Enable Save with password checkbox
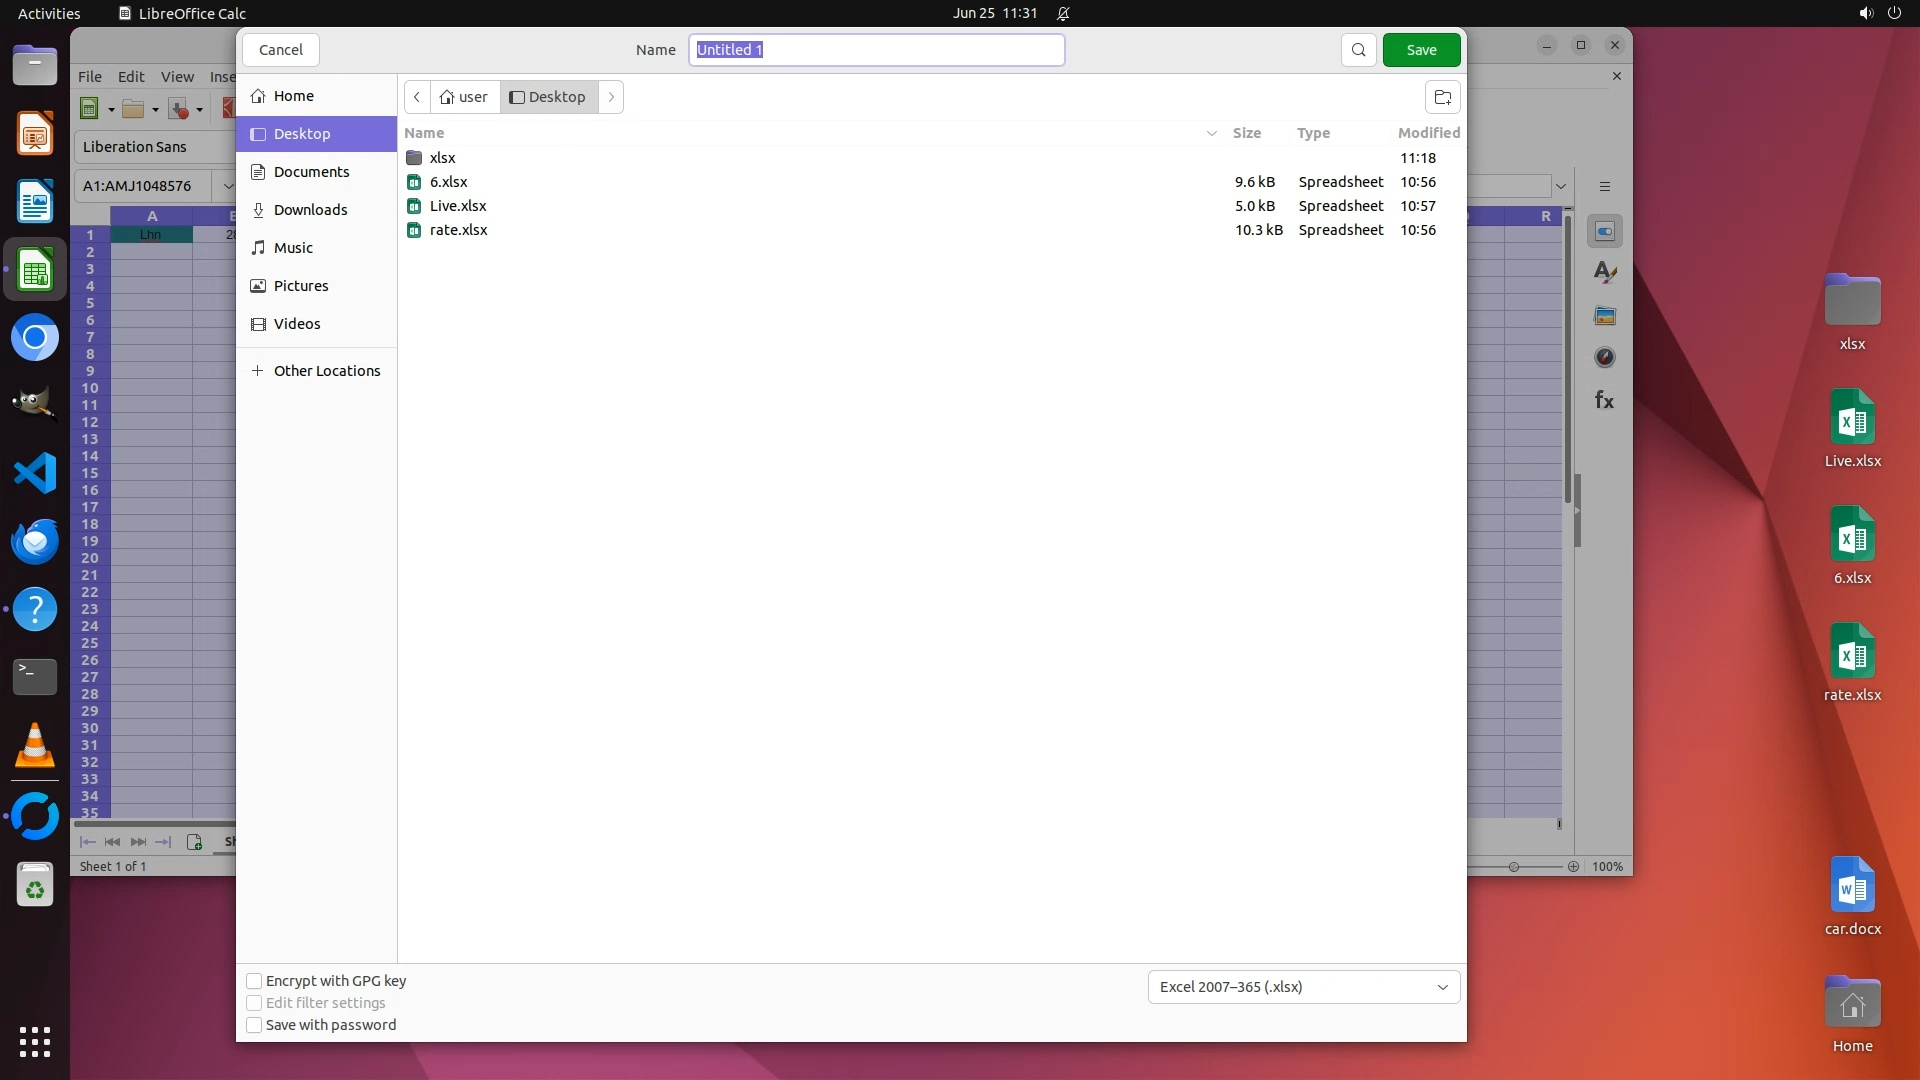This screenshot has height=1080, width=1920. click(254, 1025)
